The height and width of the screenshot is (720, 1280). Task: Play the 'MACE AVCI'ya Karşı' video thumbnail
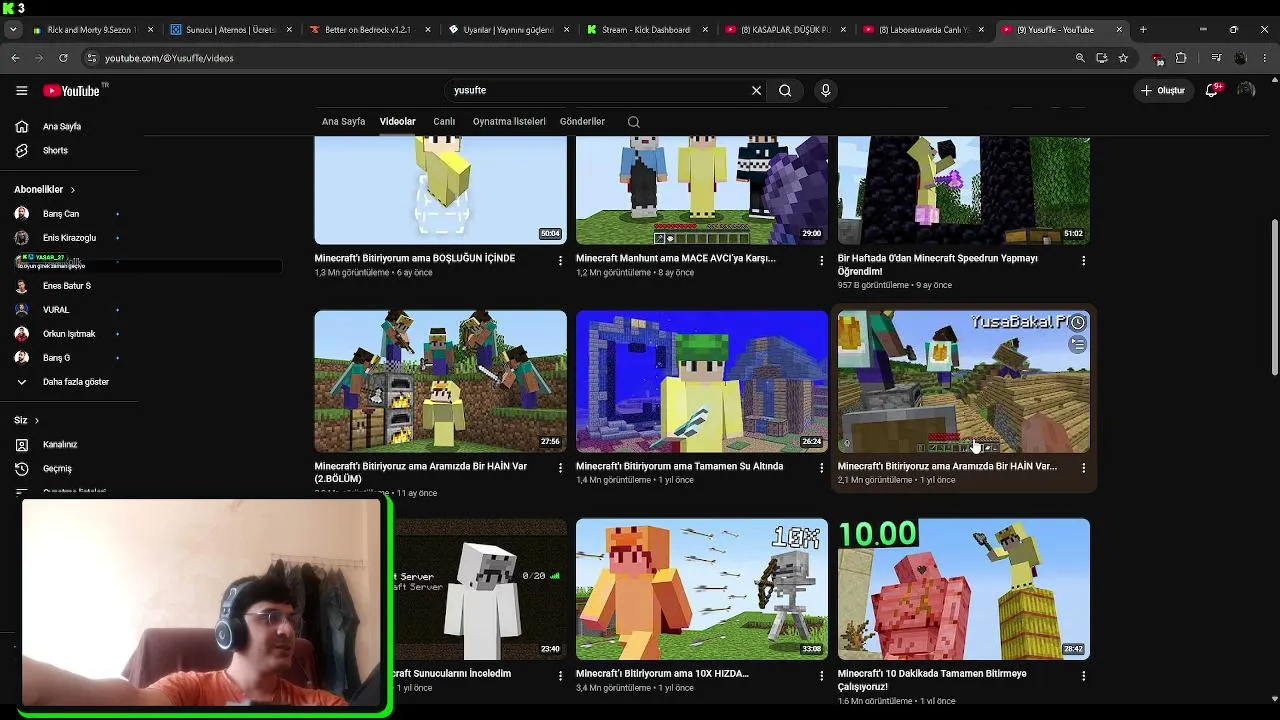pyautogui.click(x=702, y=190)
